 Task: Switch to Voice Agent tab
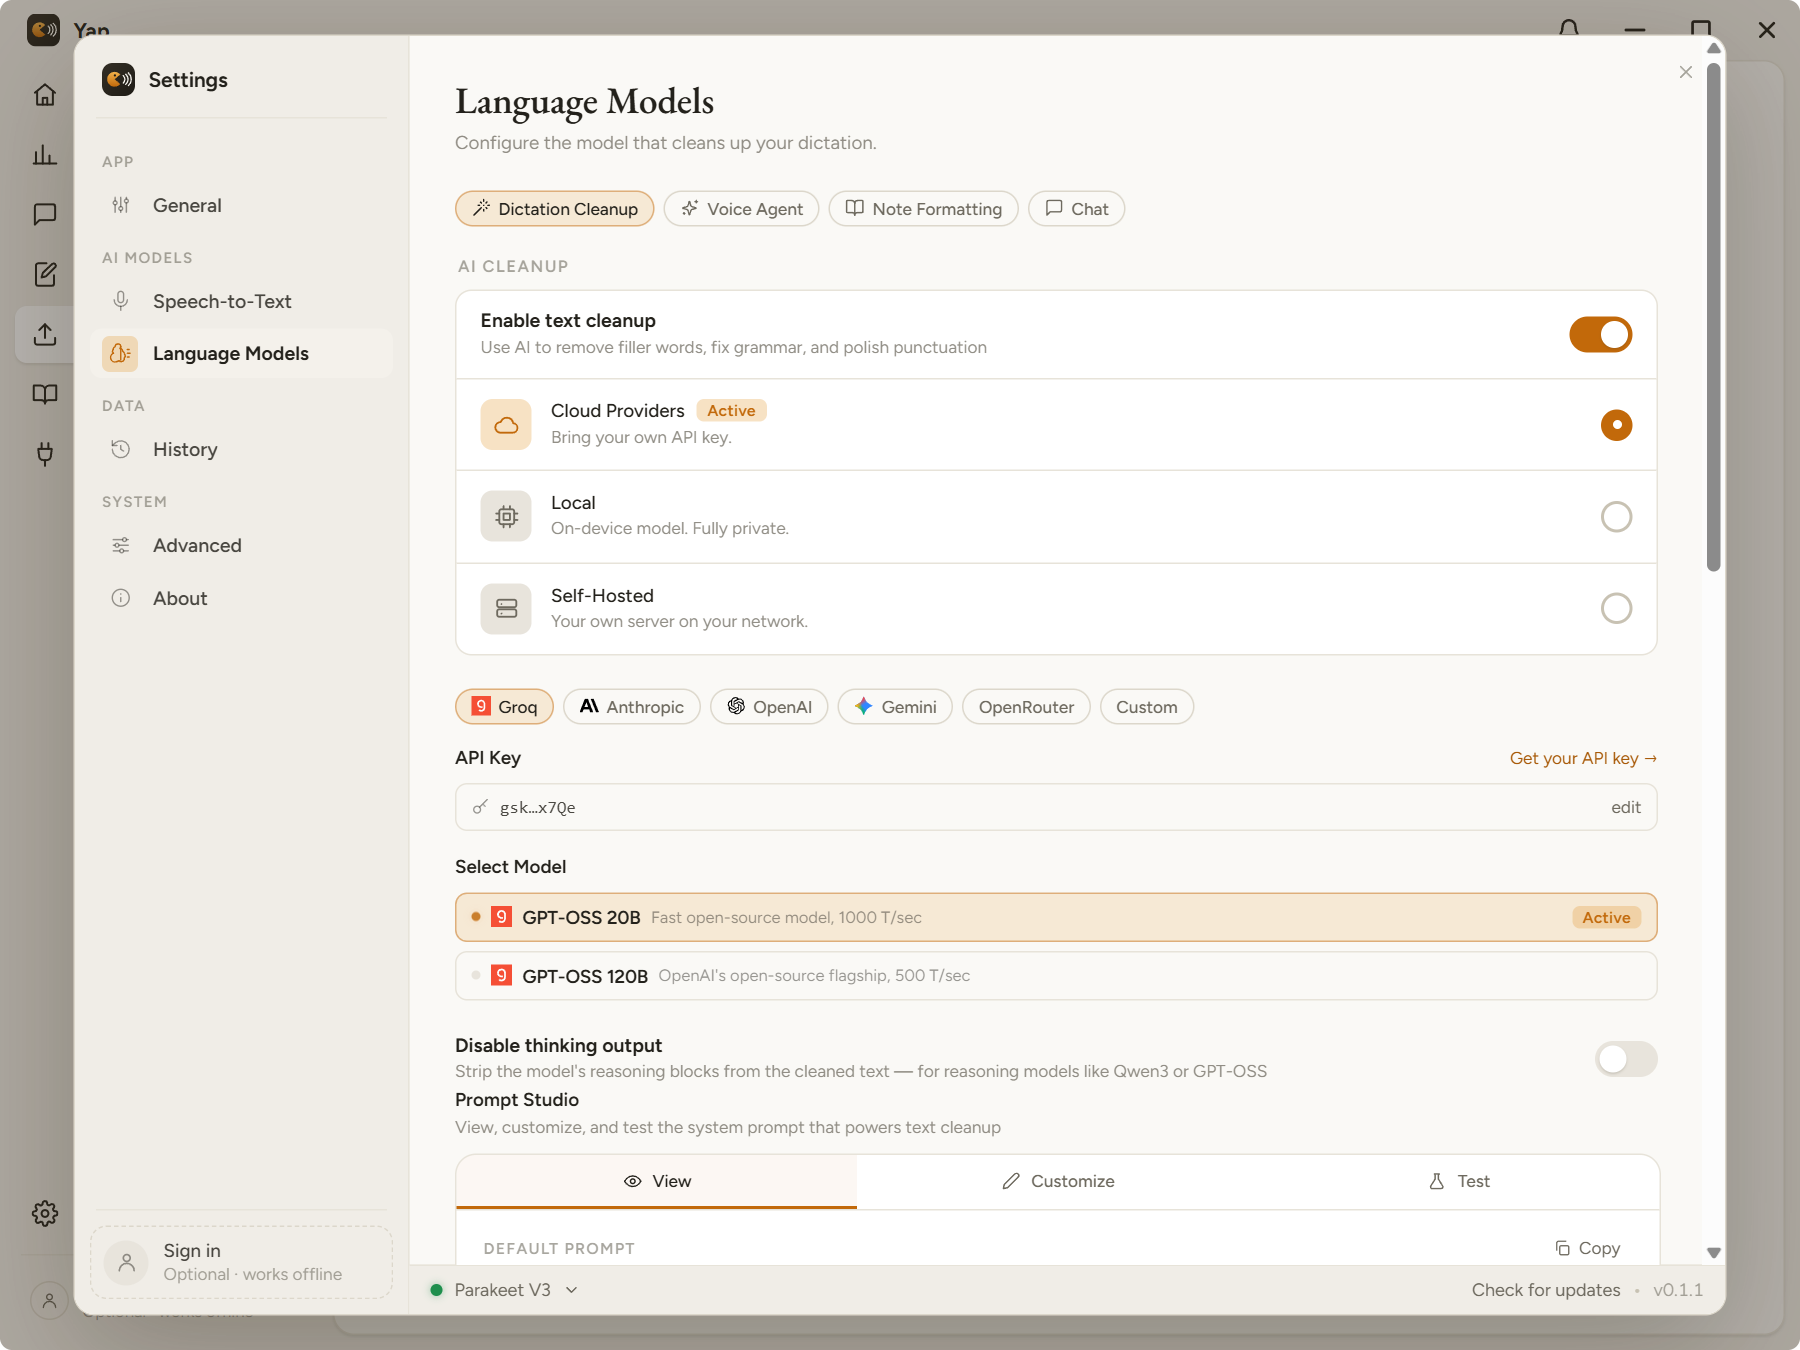(x=742, y=209)
